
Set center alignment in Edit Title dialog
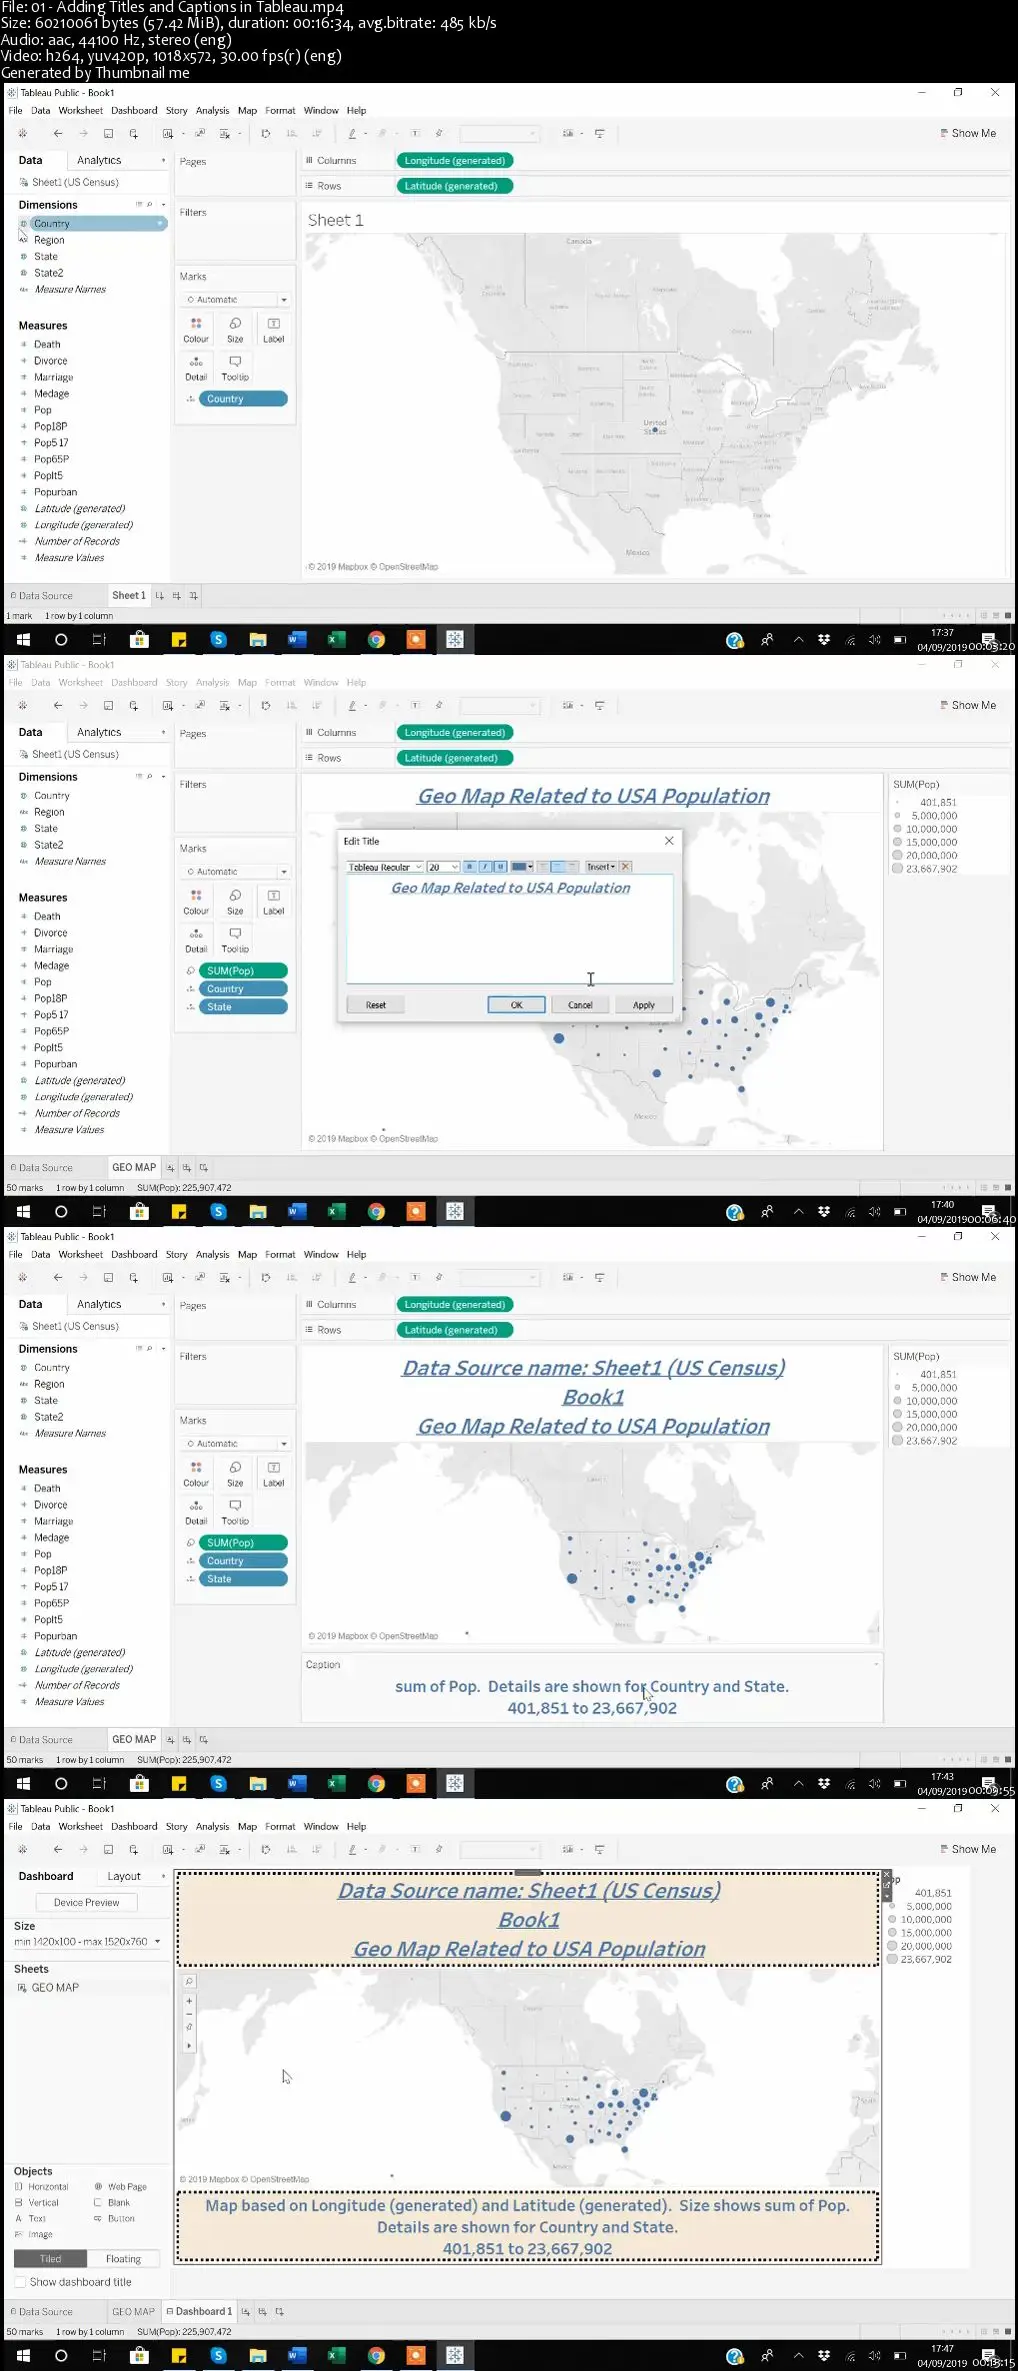(558, 867)
